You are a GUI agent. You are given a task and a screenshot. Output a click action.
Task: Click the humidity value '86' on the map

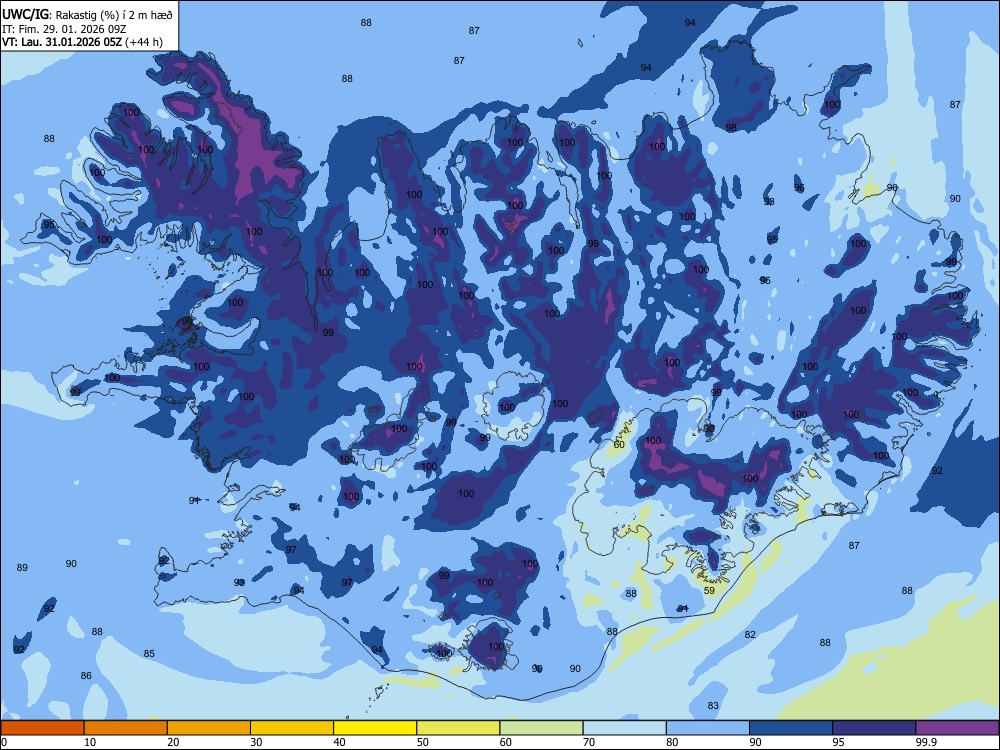(86, 675)
